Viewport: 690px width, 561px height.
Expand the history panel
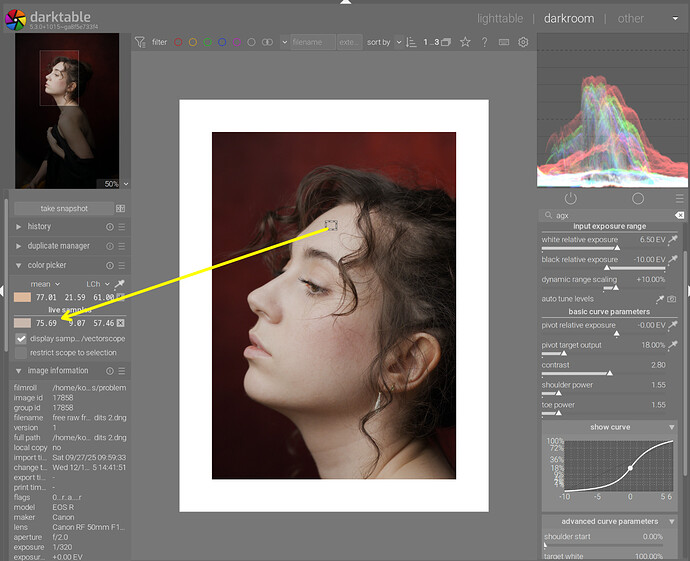40,227
